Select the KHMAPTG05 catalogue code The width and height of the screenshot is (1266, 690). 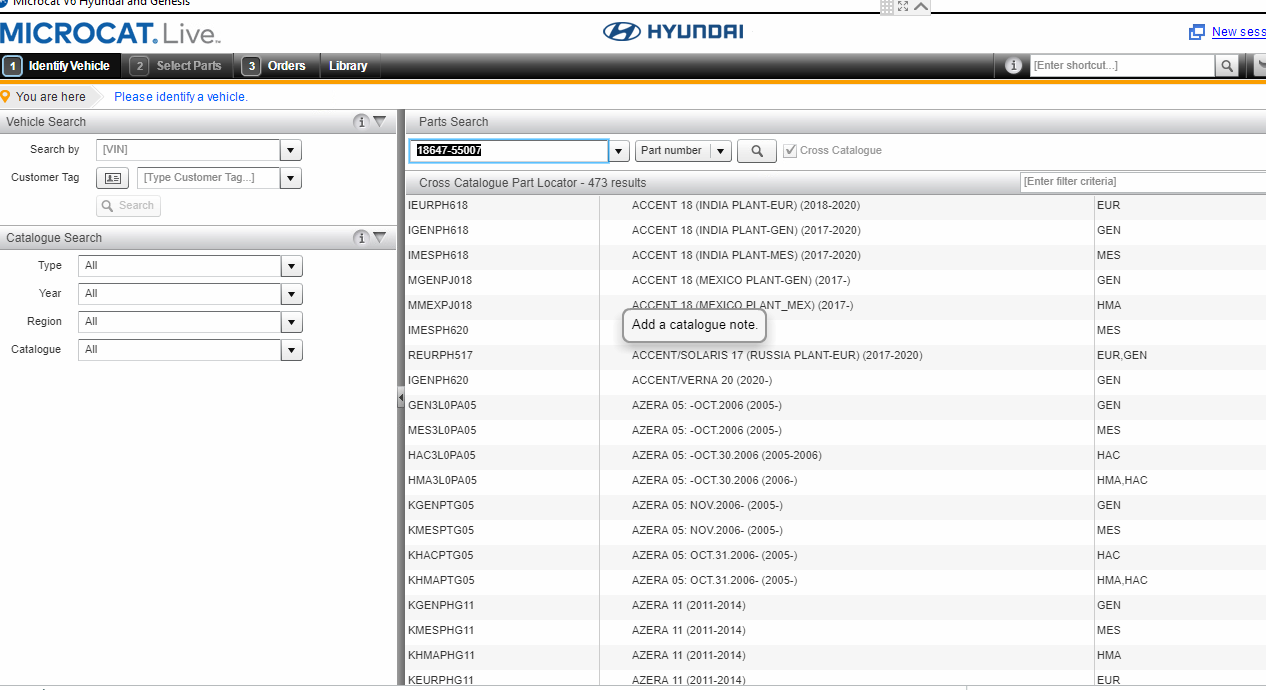[x=441, y=581]
